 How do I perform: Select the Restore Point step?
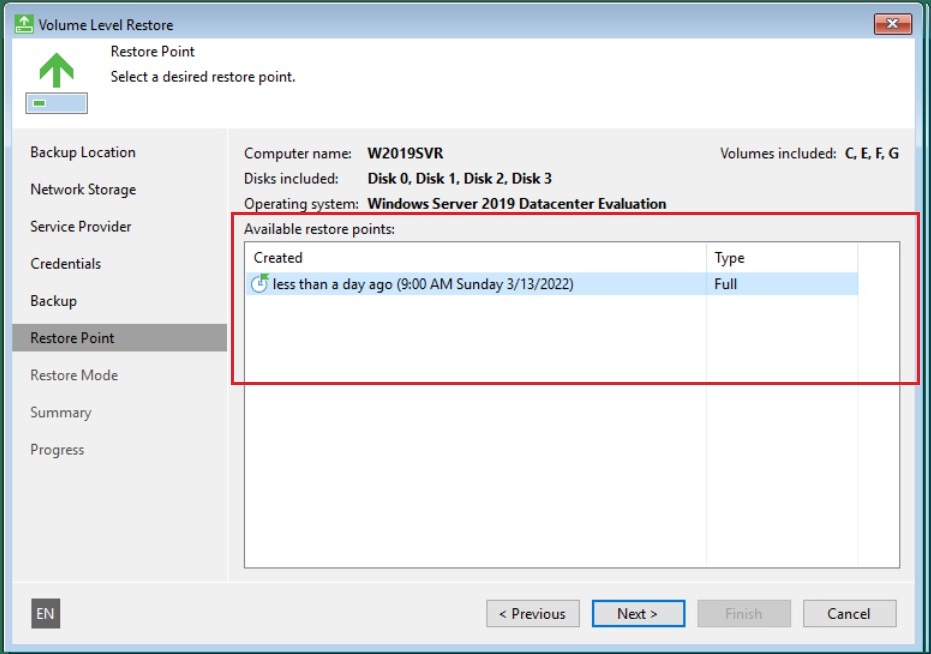click(x=73, y=338)
